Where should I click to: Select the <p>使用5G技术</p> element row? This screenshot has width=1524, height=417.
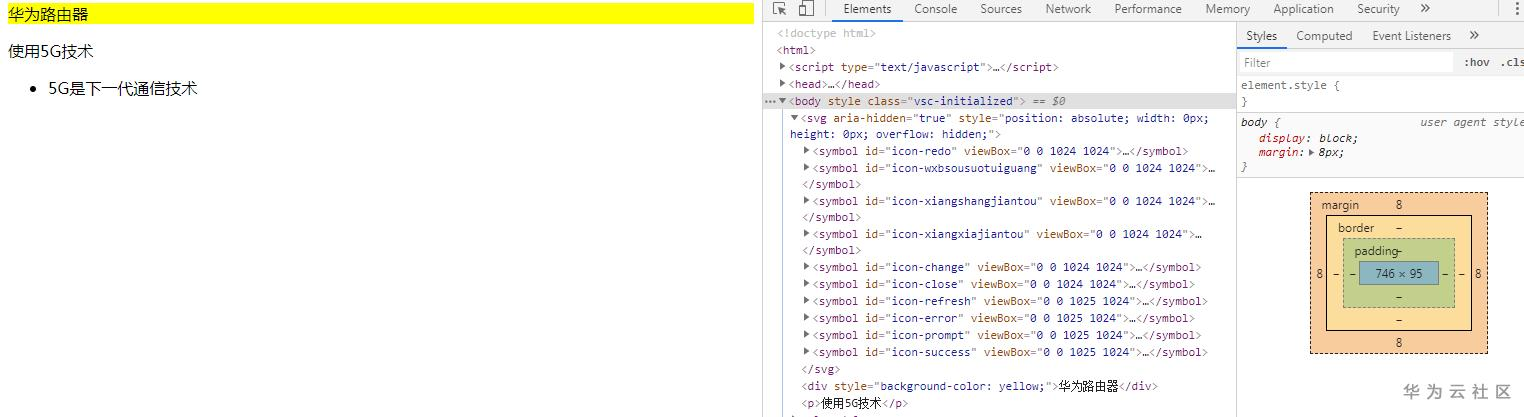click(855, 403)
